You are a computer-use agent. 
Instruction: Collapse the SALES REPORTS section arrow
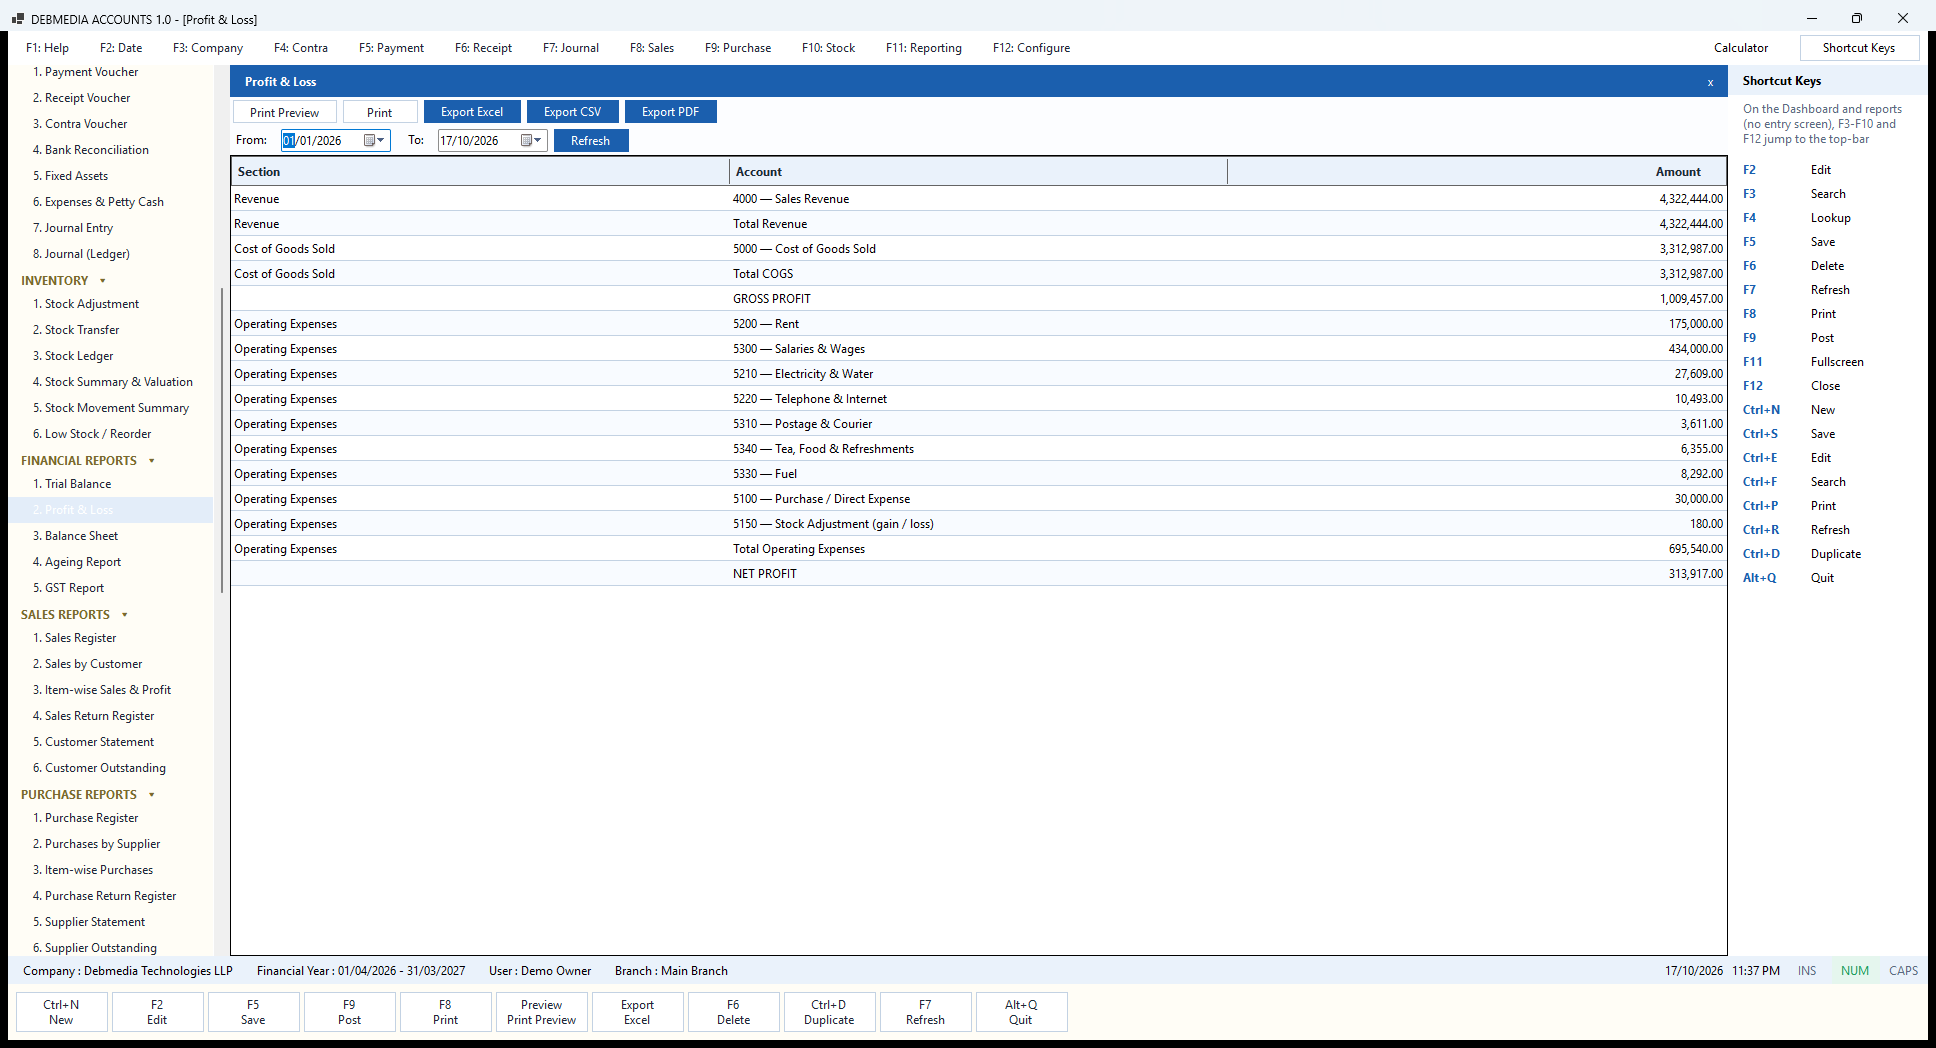[x=125, y=615]
